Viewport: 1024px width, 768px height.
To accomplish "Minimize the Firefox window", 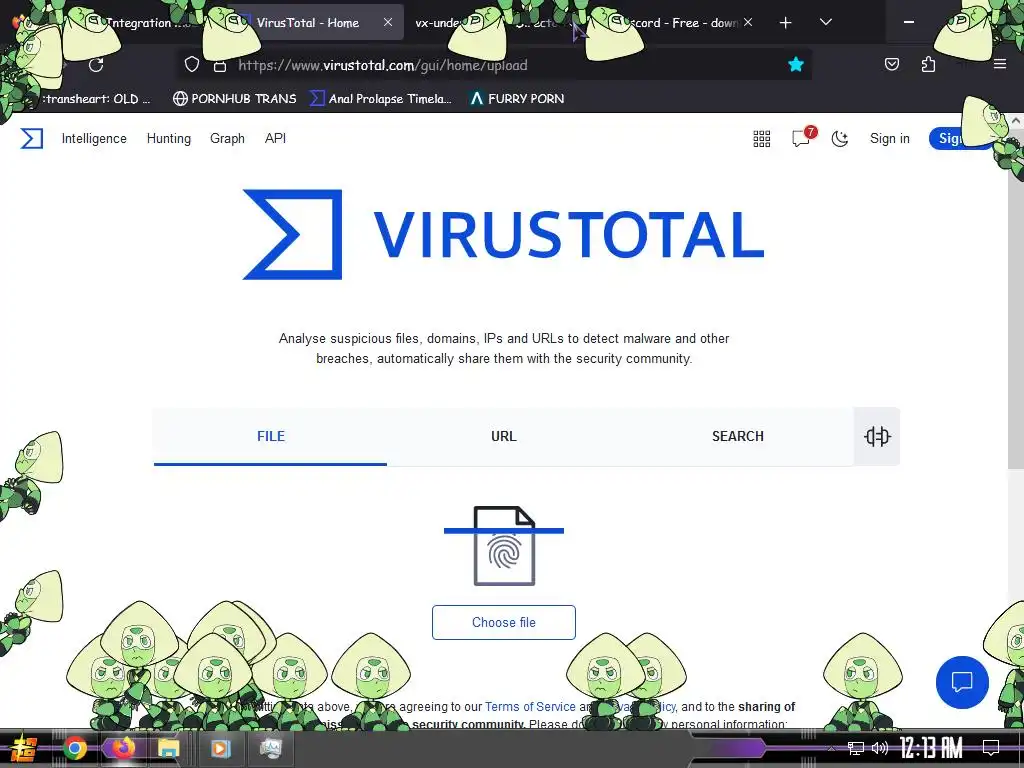I will pyautogui.click(x=908, y=22).
